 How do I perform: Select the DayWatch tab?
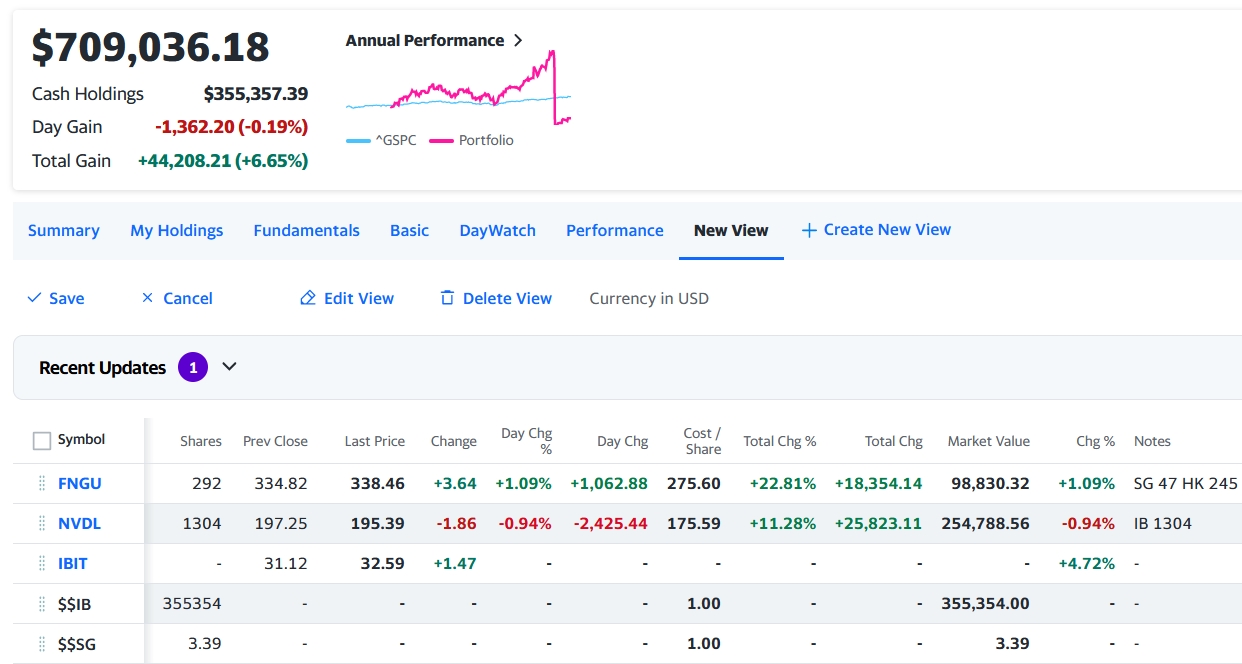(497, 230)
